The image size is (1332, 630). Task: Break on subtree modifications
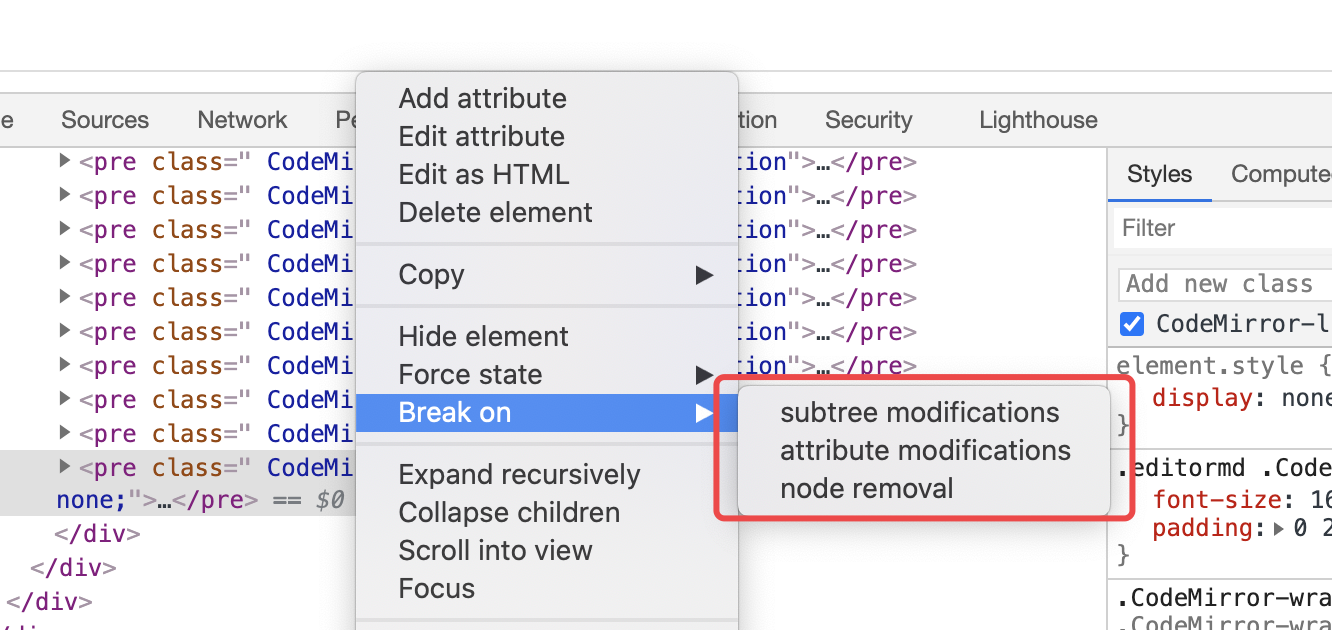coord(919,413)
